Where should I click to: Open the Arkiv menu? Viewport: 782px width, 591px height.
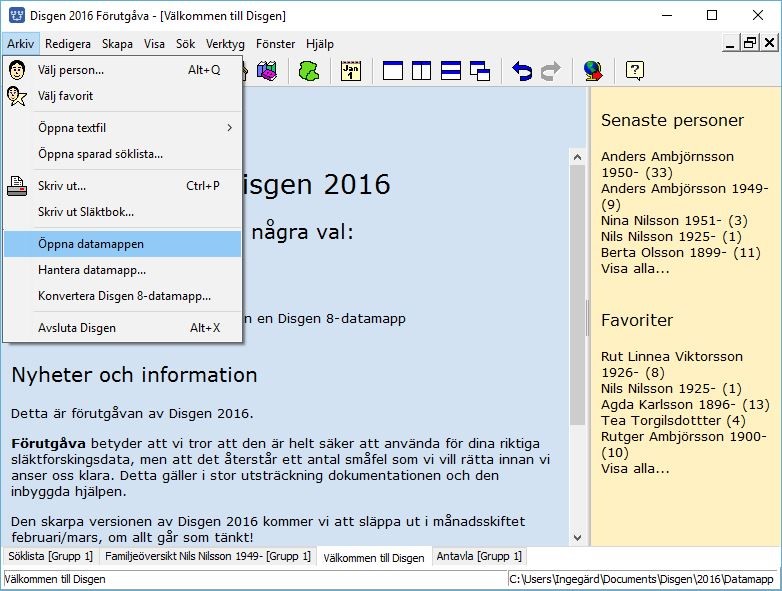(x=20, y=44)
